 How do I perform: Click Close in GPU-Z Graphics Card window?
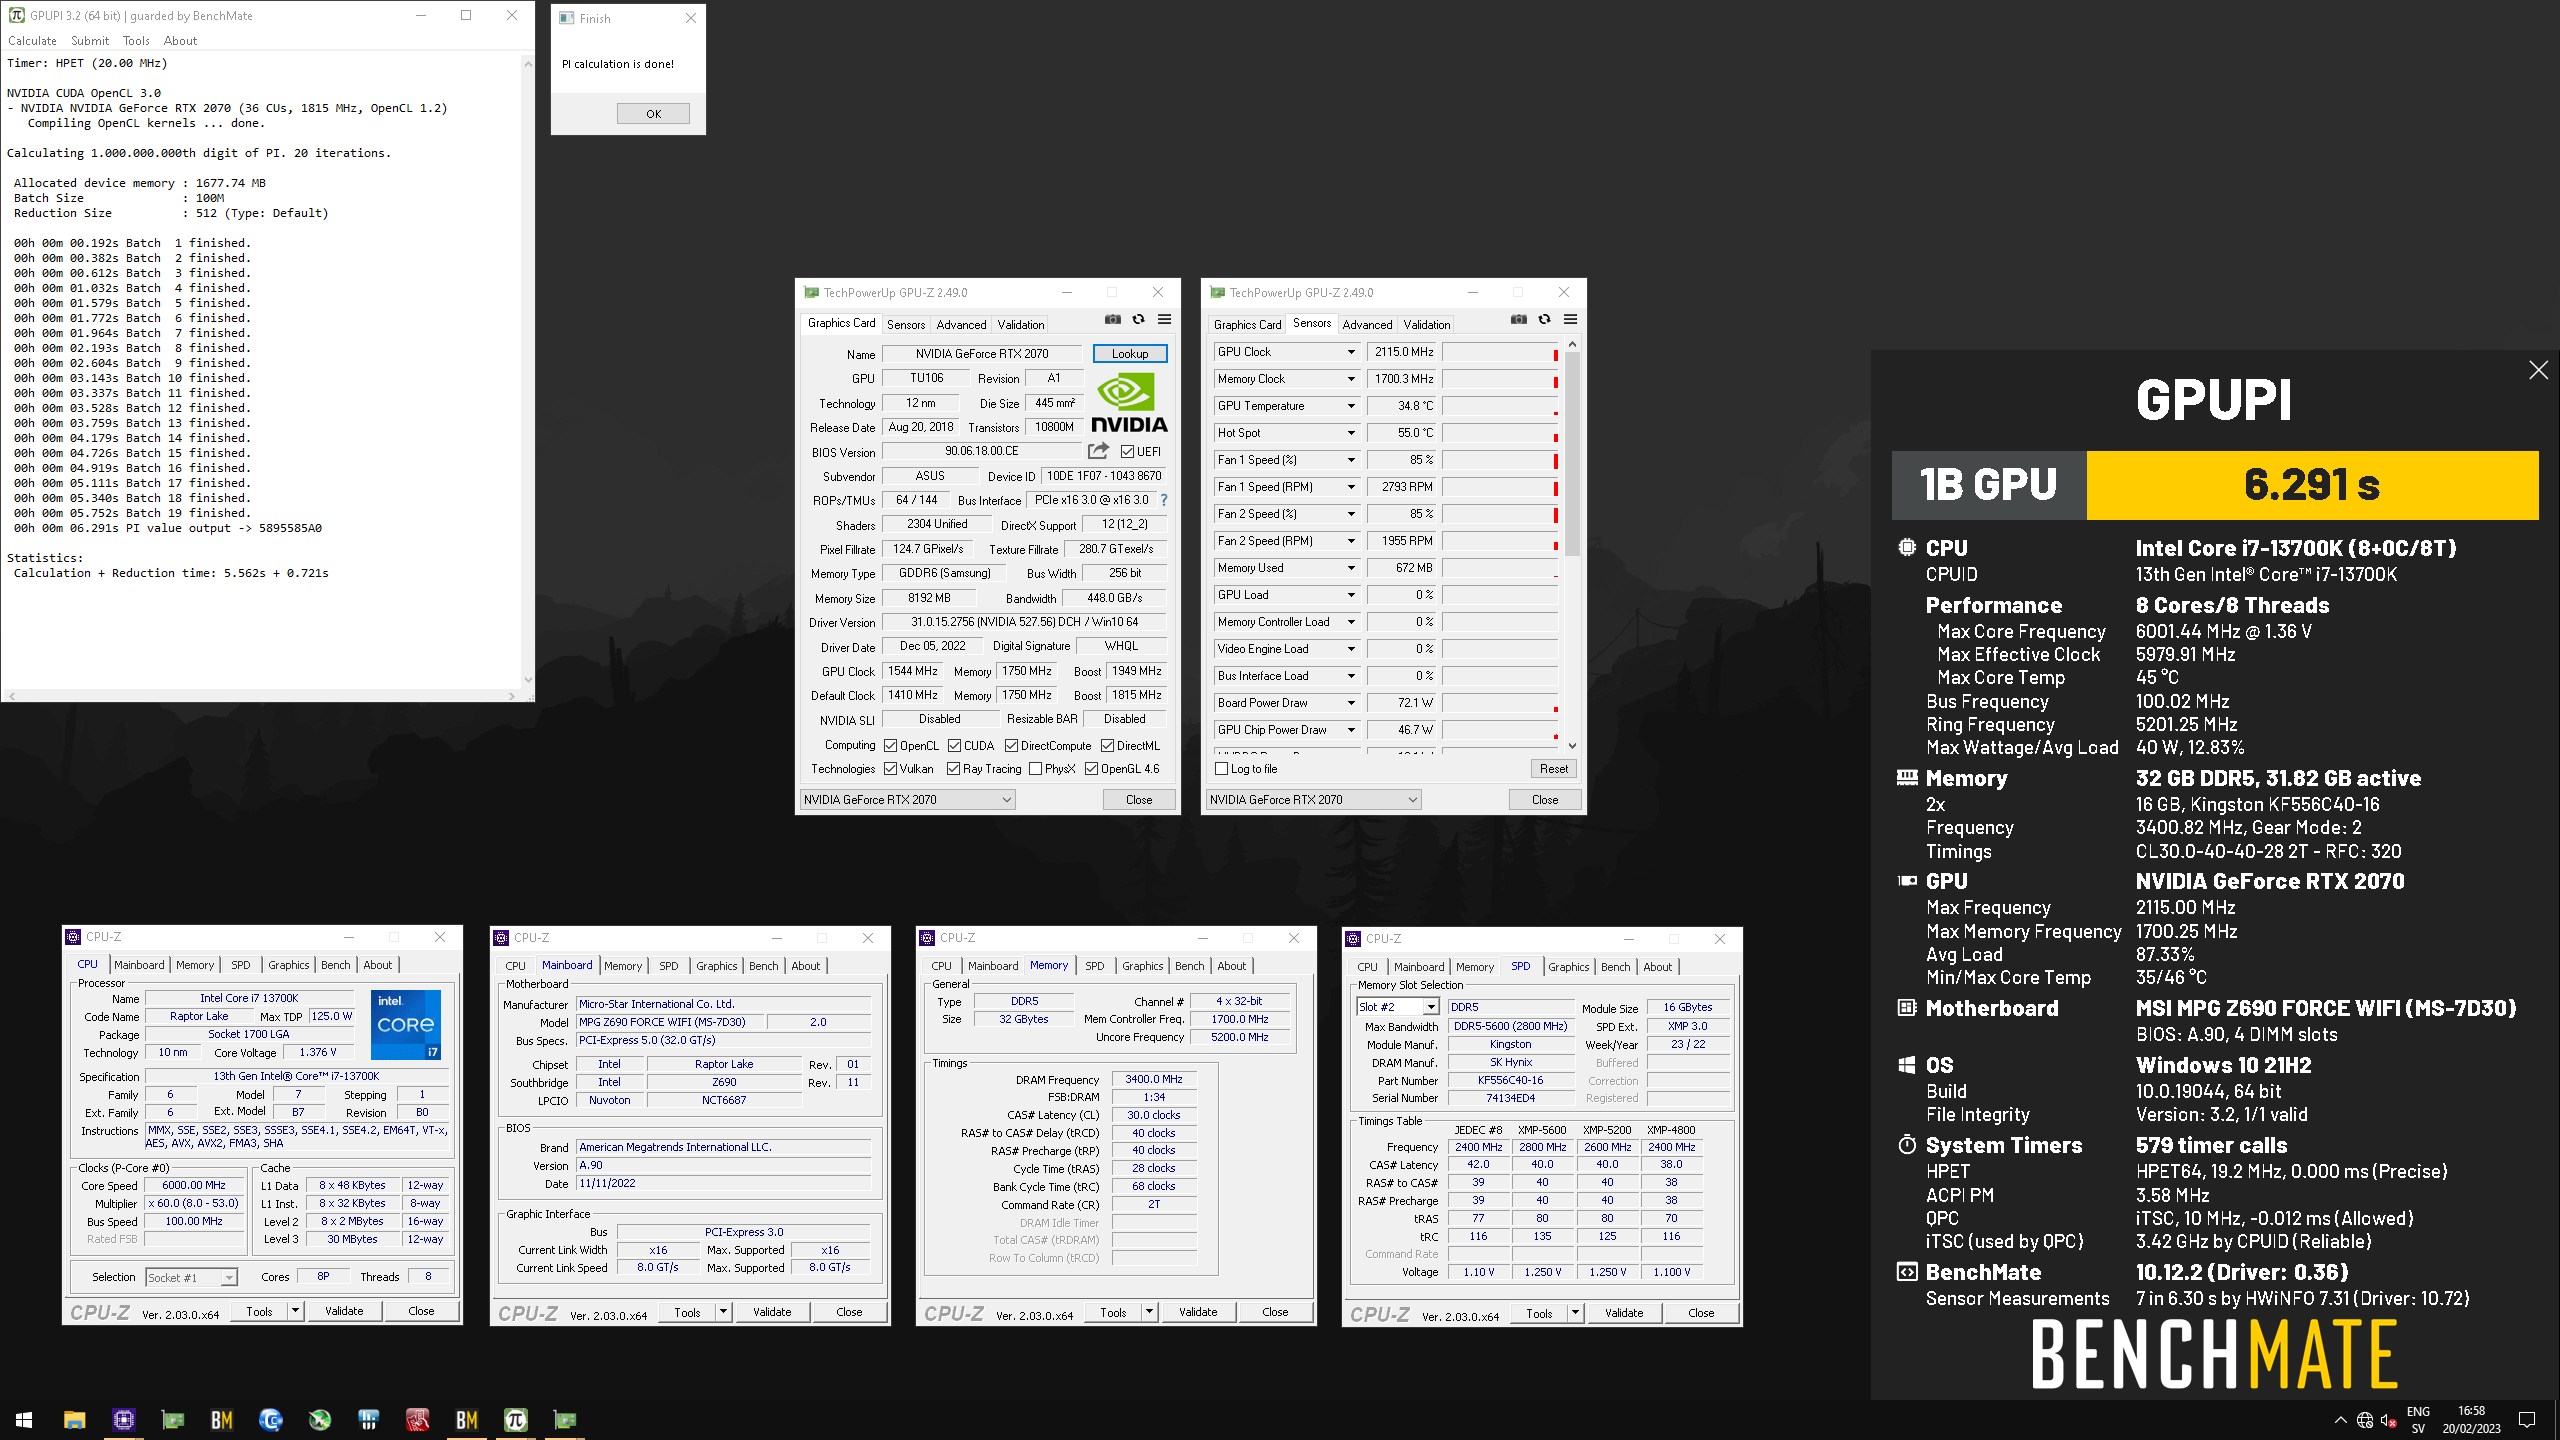click(1139, 799)
